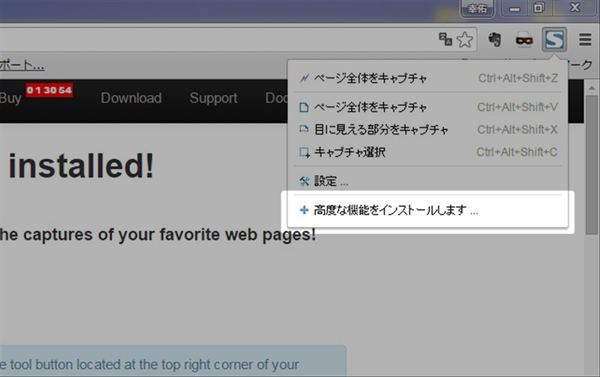Click the red 01 30 54 countdown badge
The height and width of the screenshot is (377, 600).
[x=49, y=90]
